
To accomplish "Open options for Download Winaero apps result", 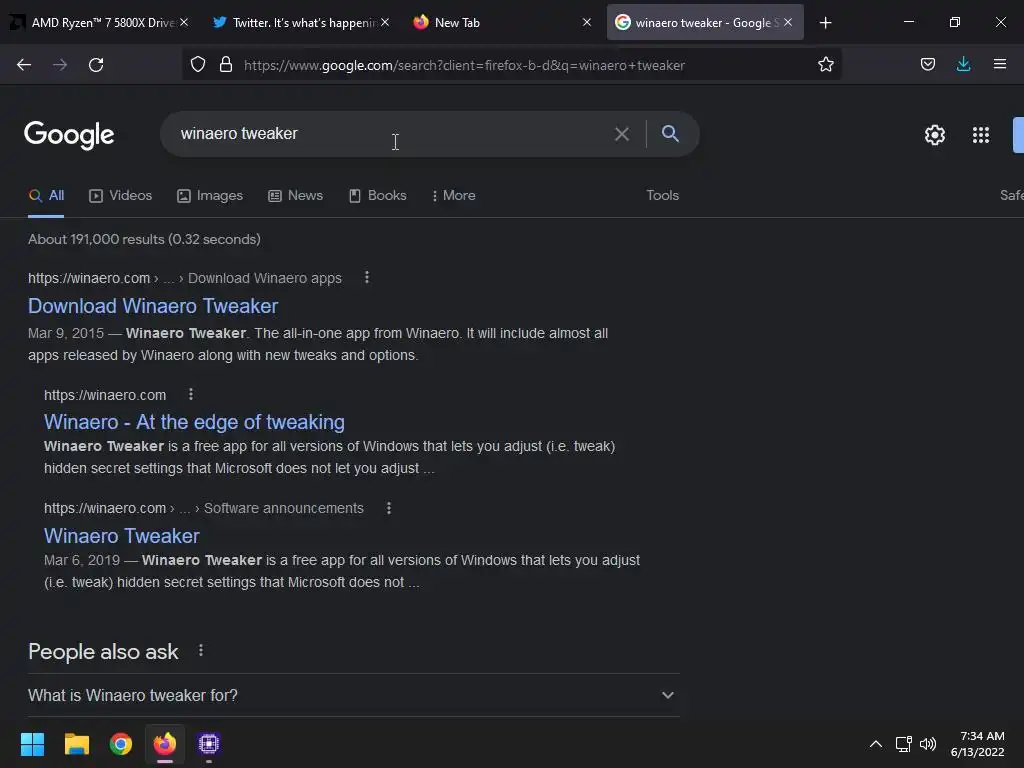I will point(367,278).
